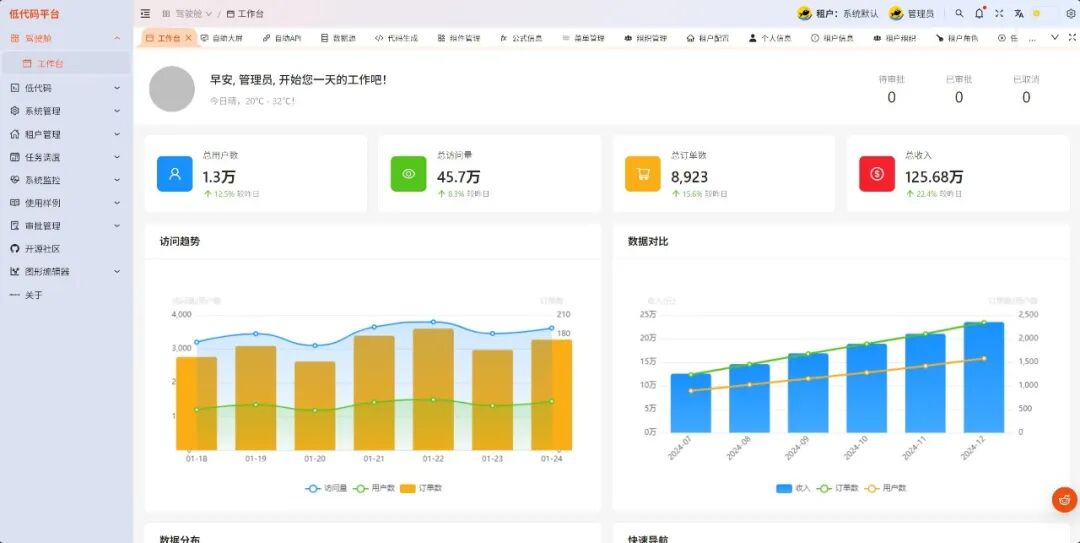Open the 工作台 item in the sidebar
1080x543 pixels.
click(x=66, y=63)
